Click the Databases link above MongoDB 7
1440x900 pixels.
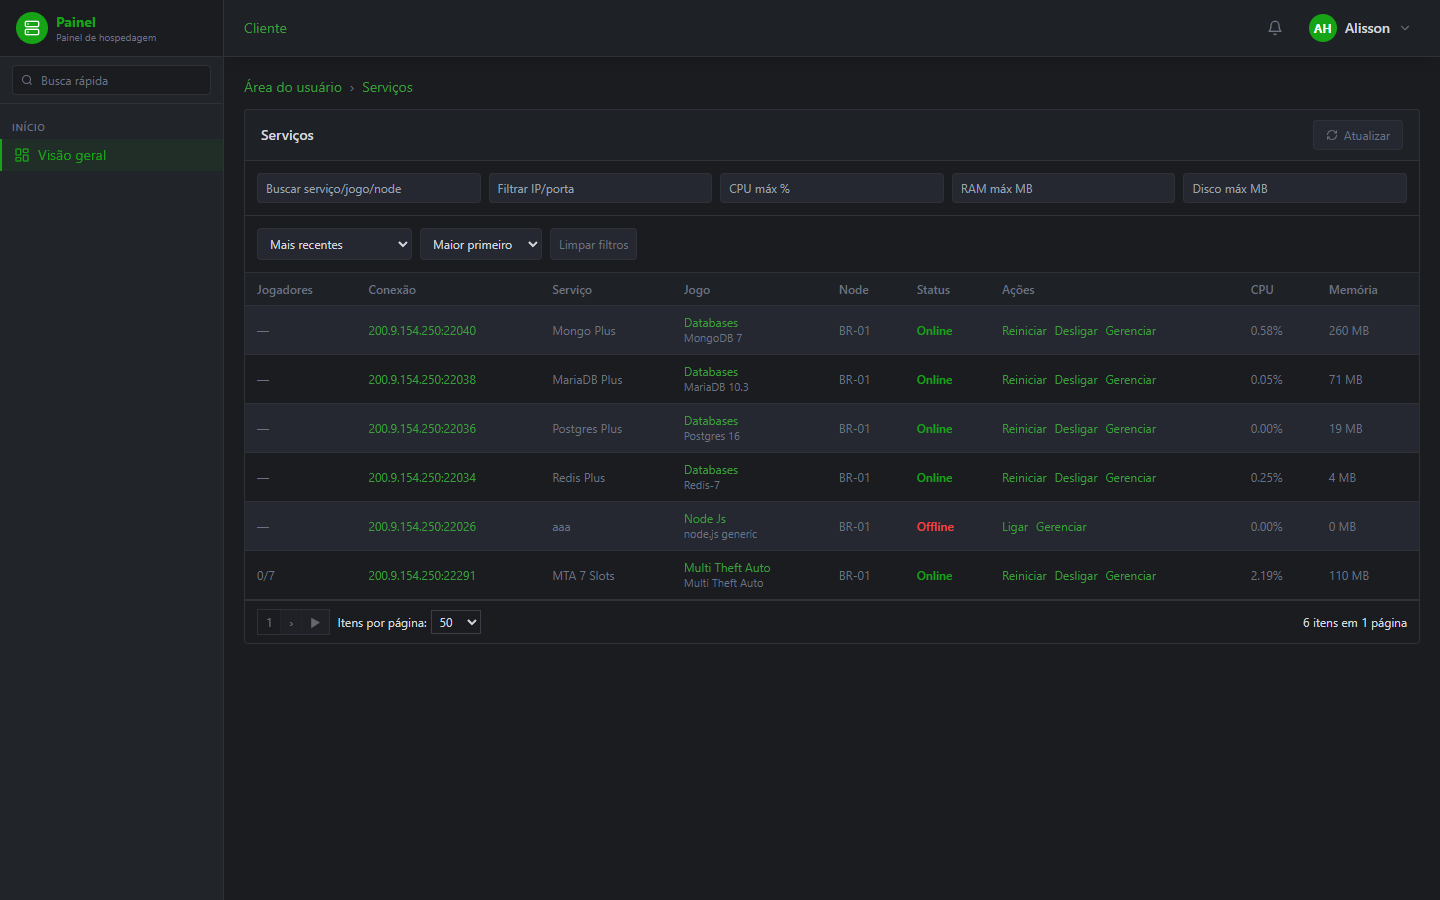click(x=711, y=322)
